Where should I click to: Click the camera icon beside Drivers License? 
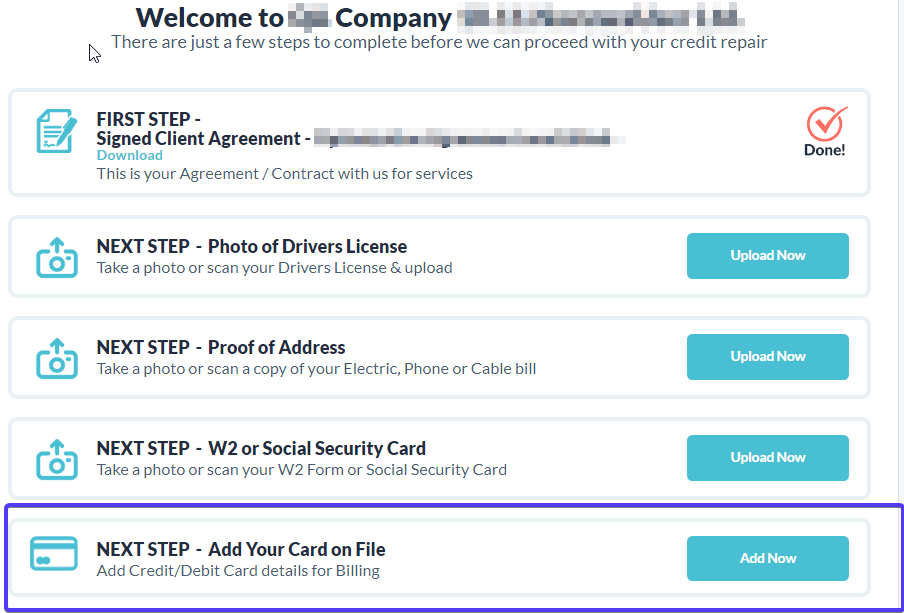[x=56, y=257]
